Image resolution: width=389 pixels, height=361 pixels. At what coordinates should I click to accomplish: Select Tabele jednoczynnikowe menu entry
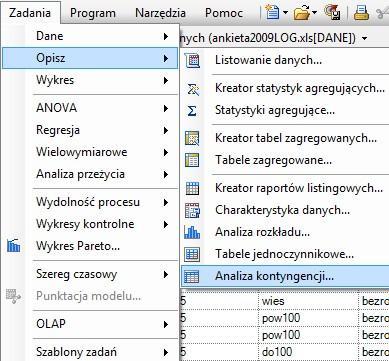click(x=285, y=254)
